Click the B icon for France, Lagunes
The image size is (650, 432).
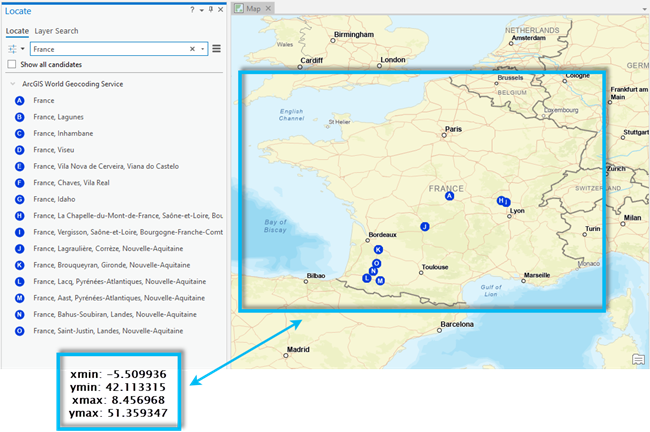coord(19,117)
